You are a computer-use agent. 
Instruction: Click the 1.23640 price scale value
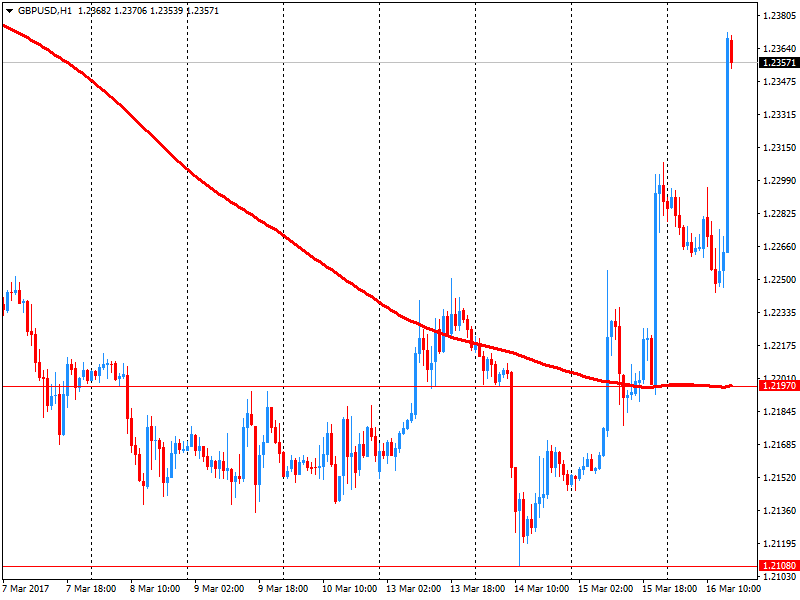[779, 49]
